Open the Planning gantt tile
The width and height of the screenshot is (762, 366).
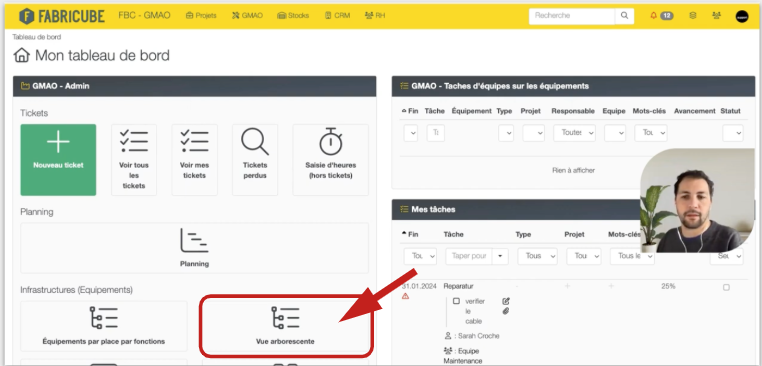(194, 248)
